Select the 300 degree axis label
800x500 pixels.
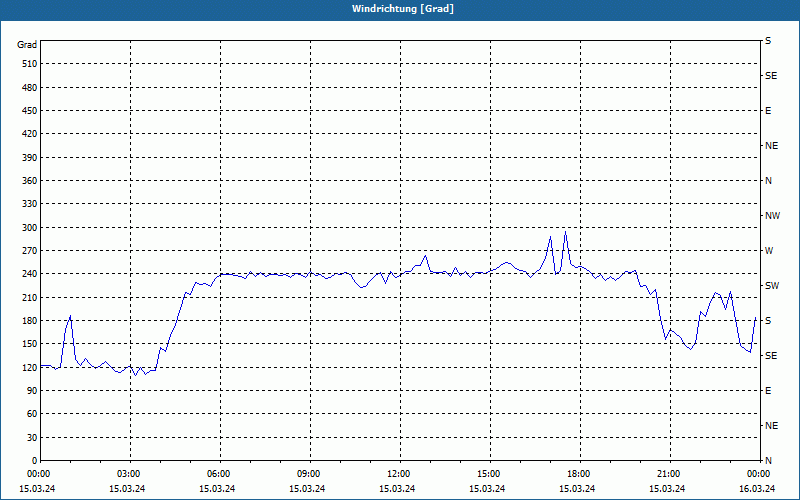coord(30,228)
